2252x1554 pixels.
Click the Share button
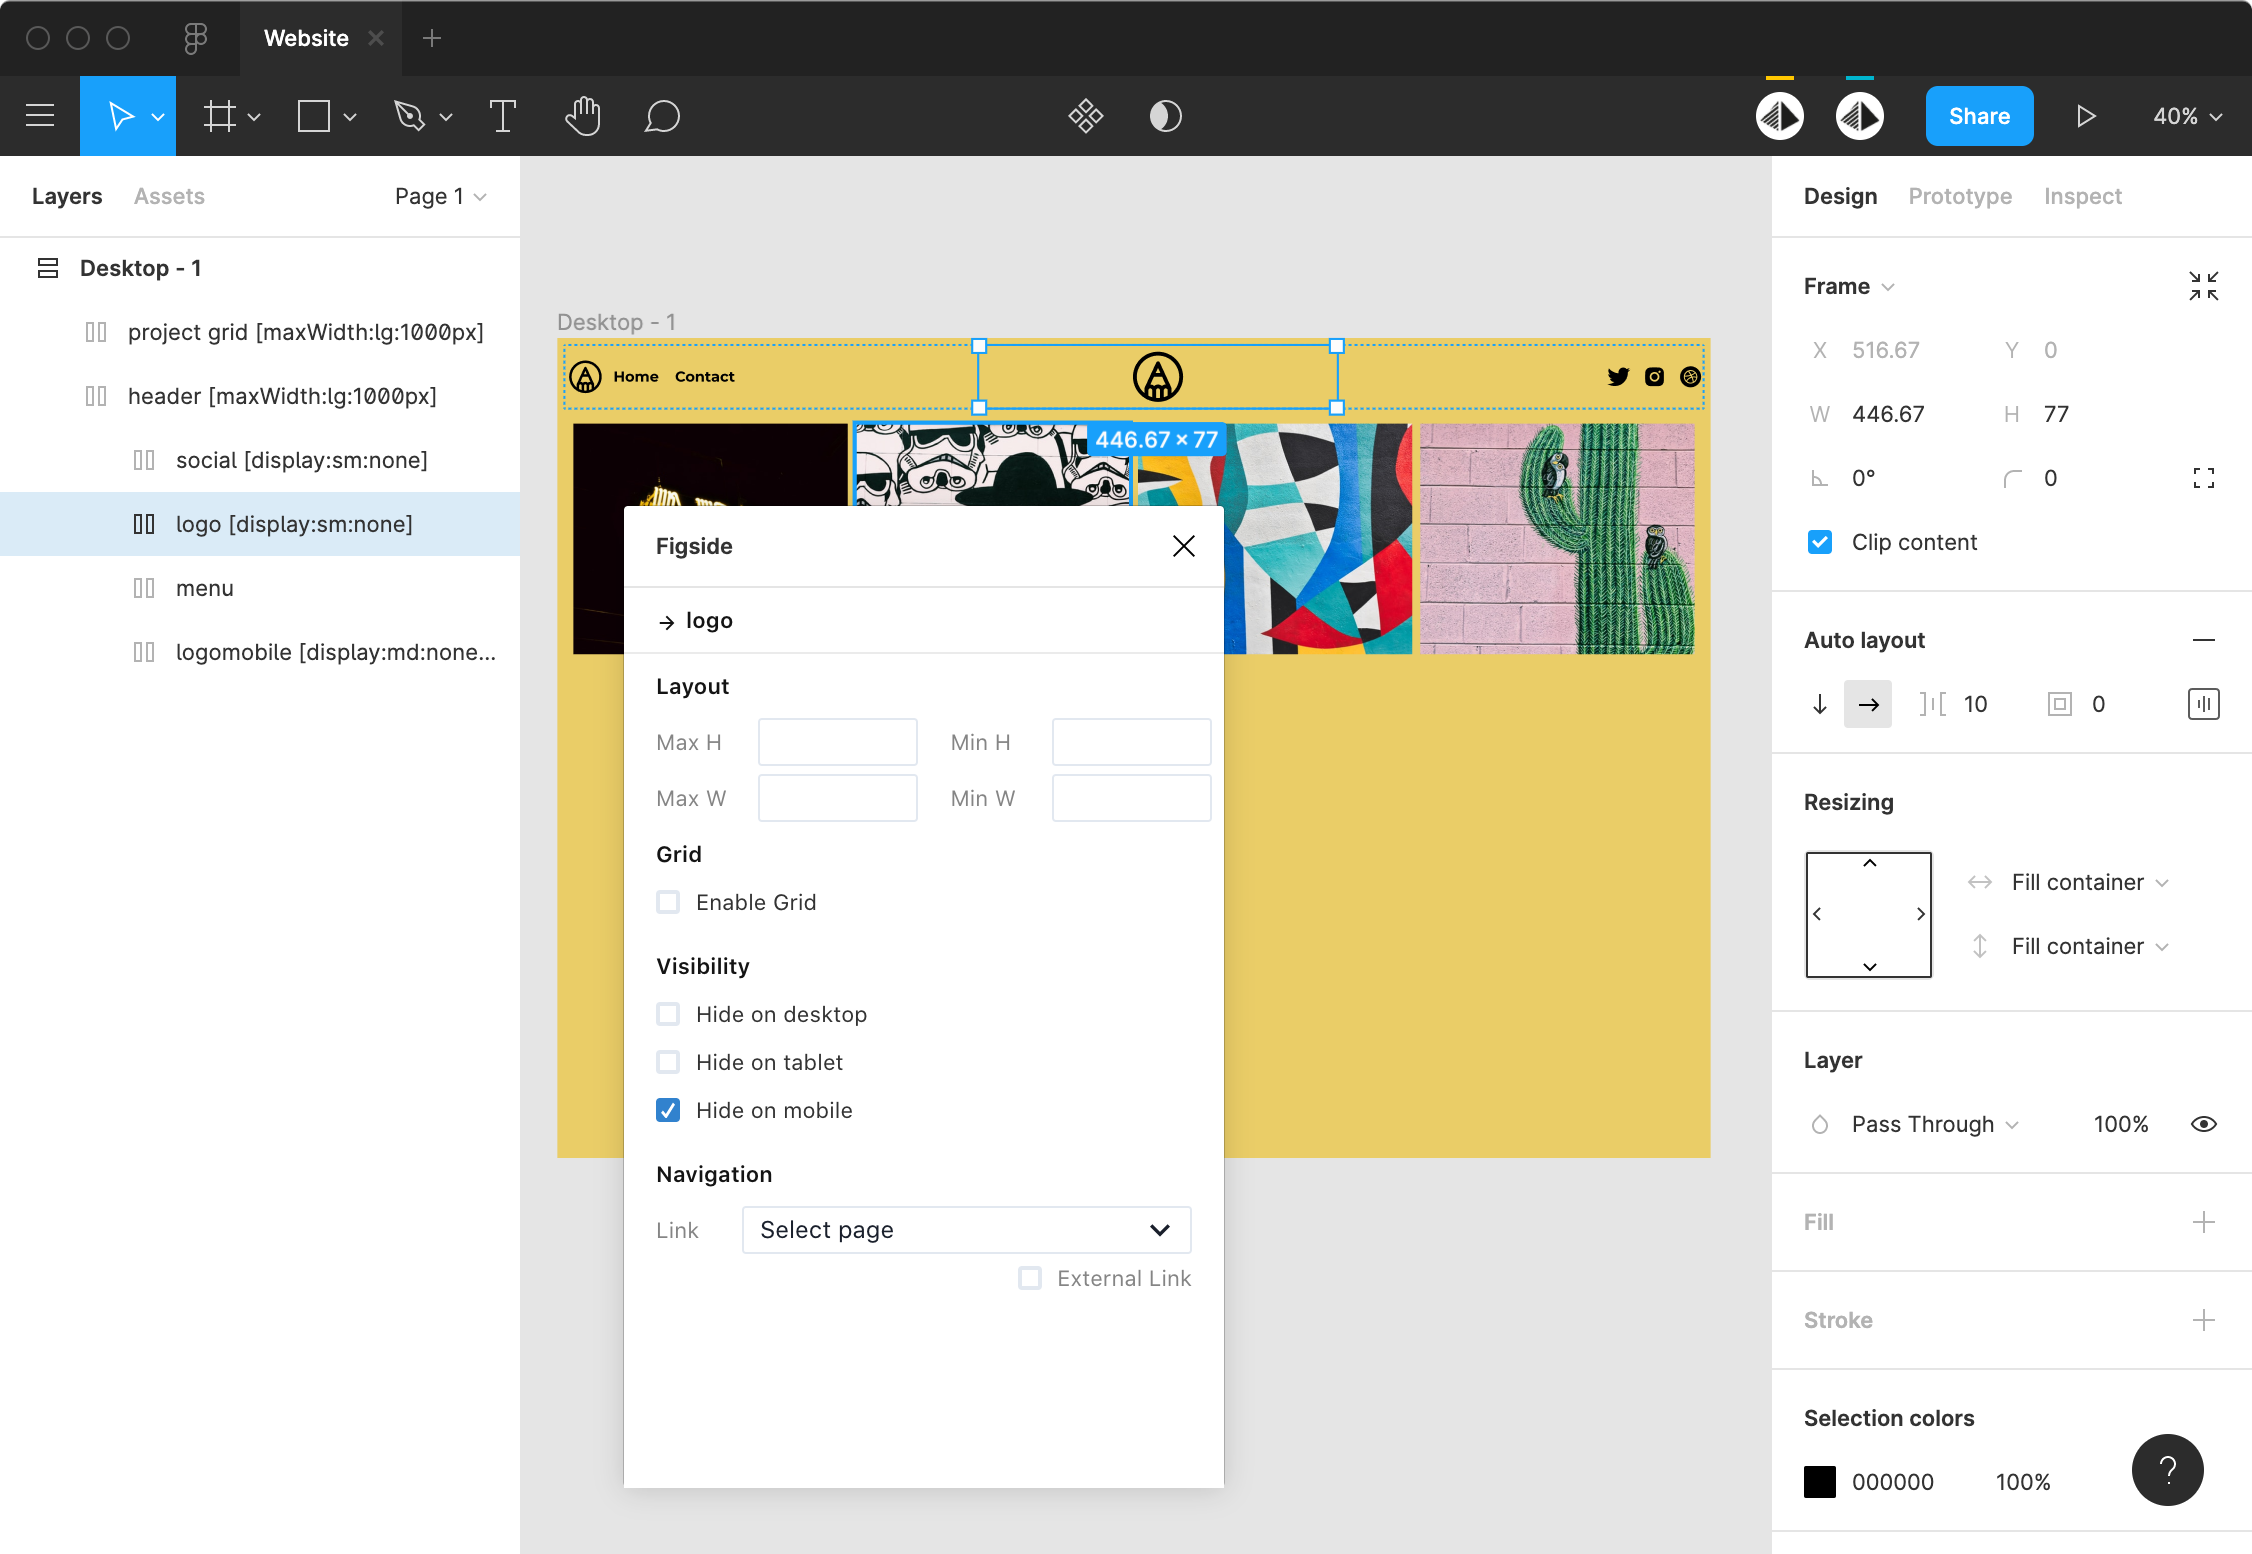[x=1979, y=116]
